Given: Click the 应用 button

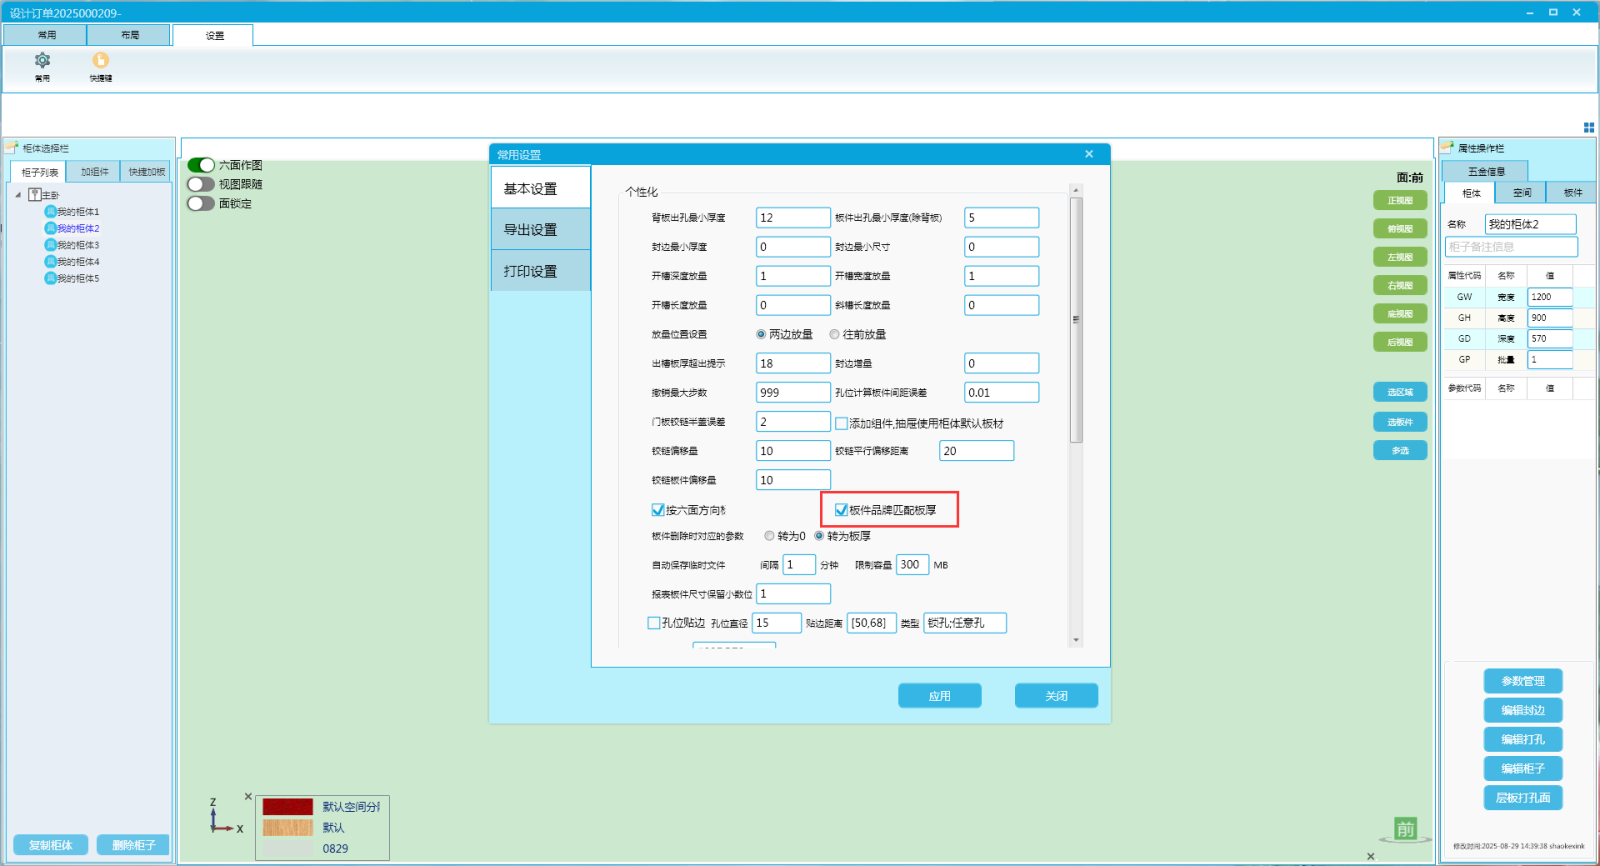Looking at the screenshot, I should (x=939, y=696).
